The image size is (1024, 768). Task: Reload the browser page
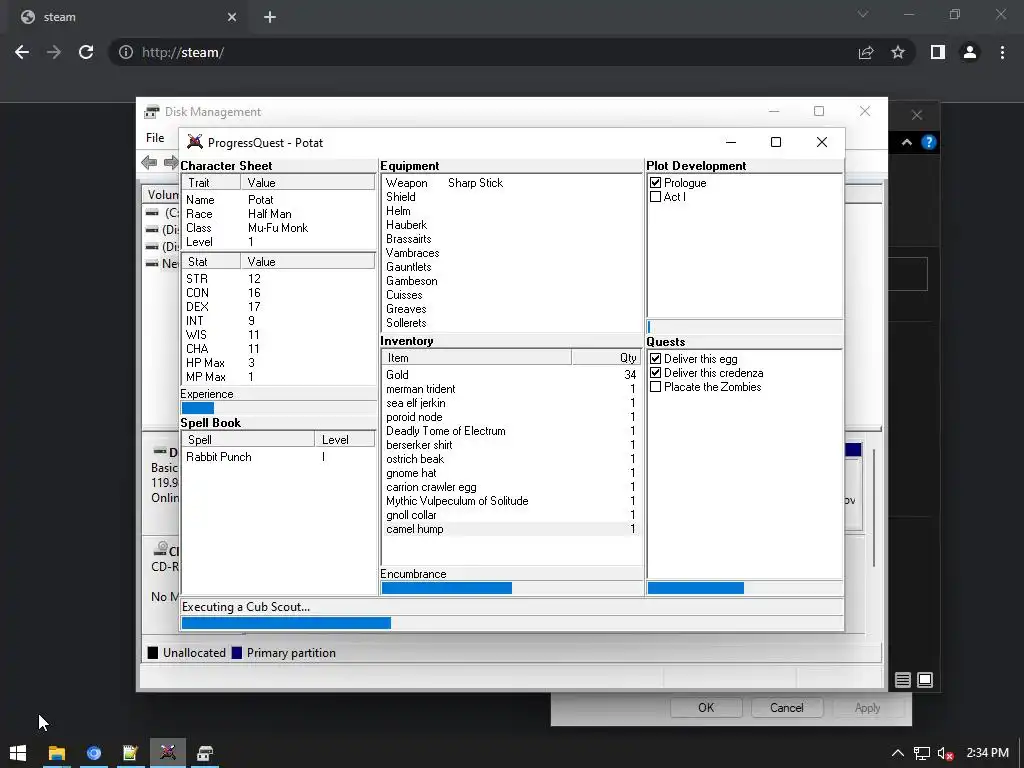tap(86, 52)
